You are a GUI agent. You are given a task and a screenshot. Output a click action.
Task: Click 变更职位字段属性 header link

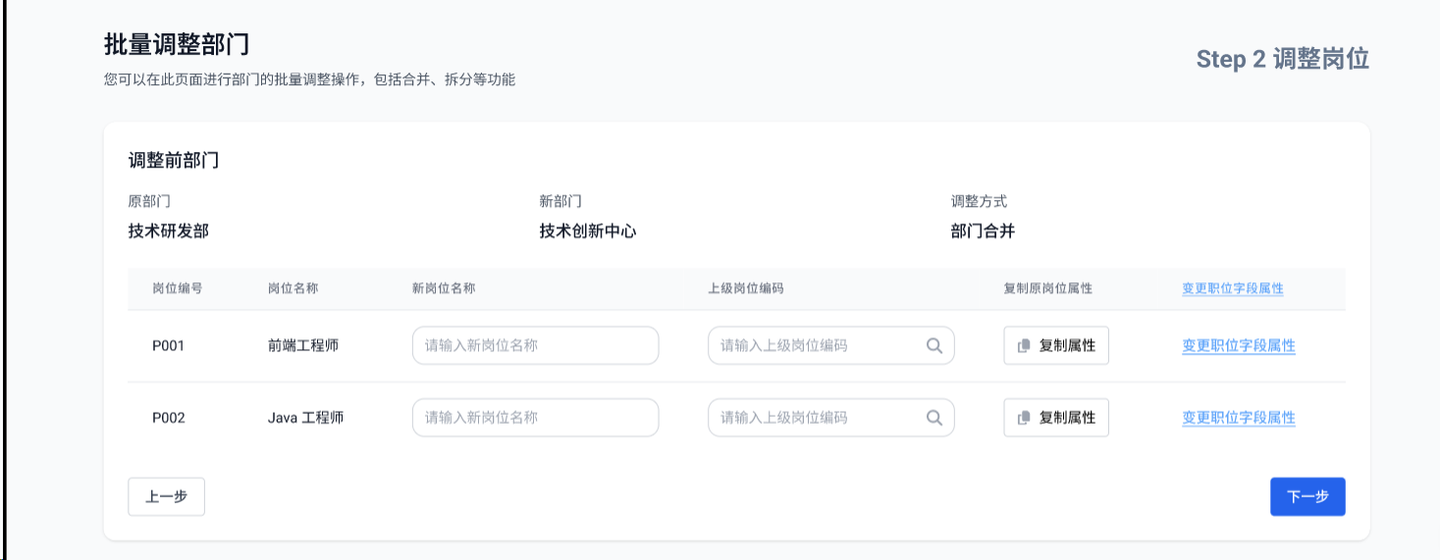pyautogui.click(x=1232, y=288)
